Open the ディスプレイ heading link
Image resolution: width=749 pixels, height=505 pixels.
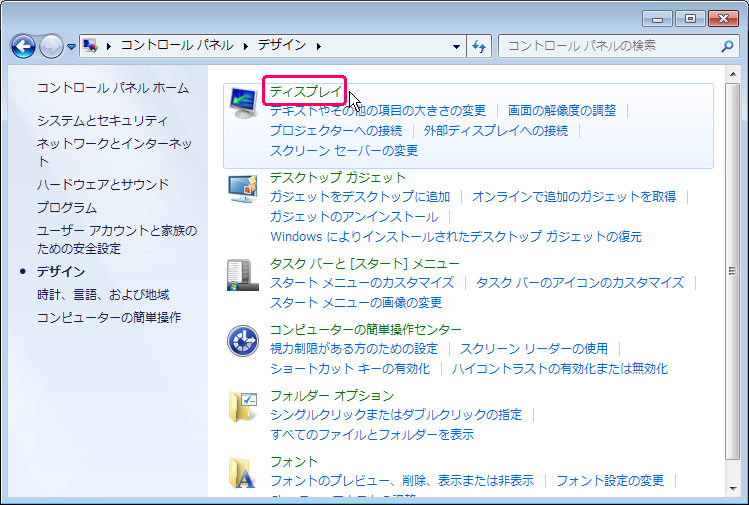click(306, 91)
